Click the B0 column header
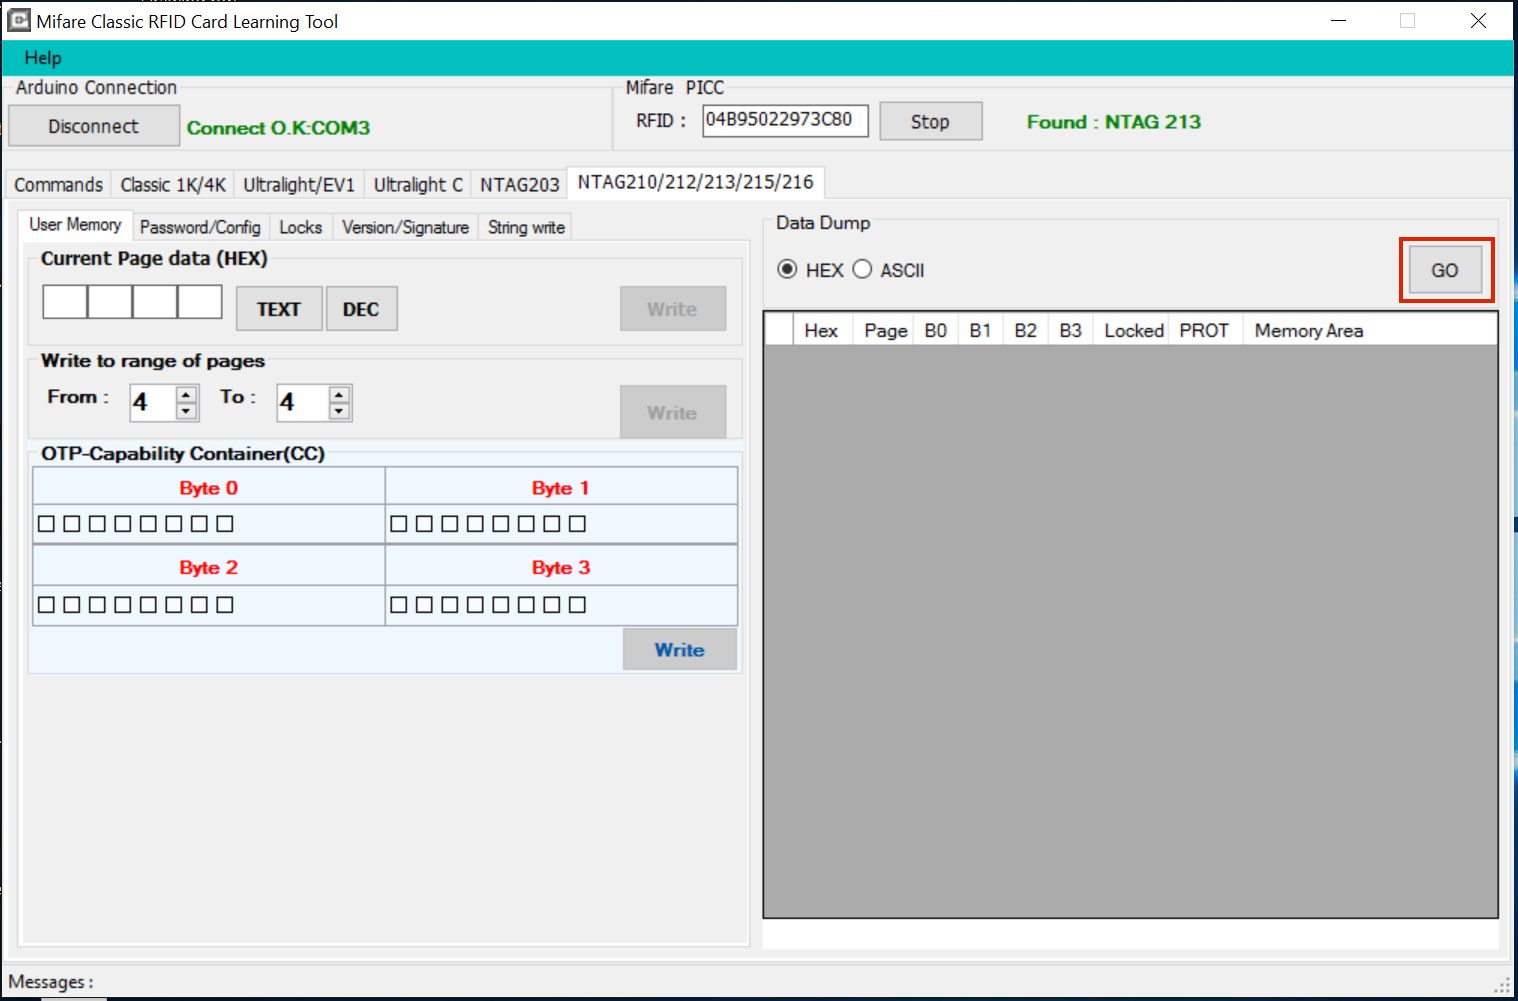1518x1001 pixels. pos(936,330)
